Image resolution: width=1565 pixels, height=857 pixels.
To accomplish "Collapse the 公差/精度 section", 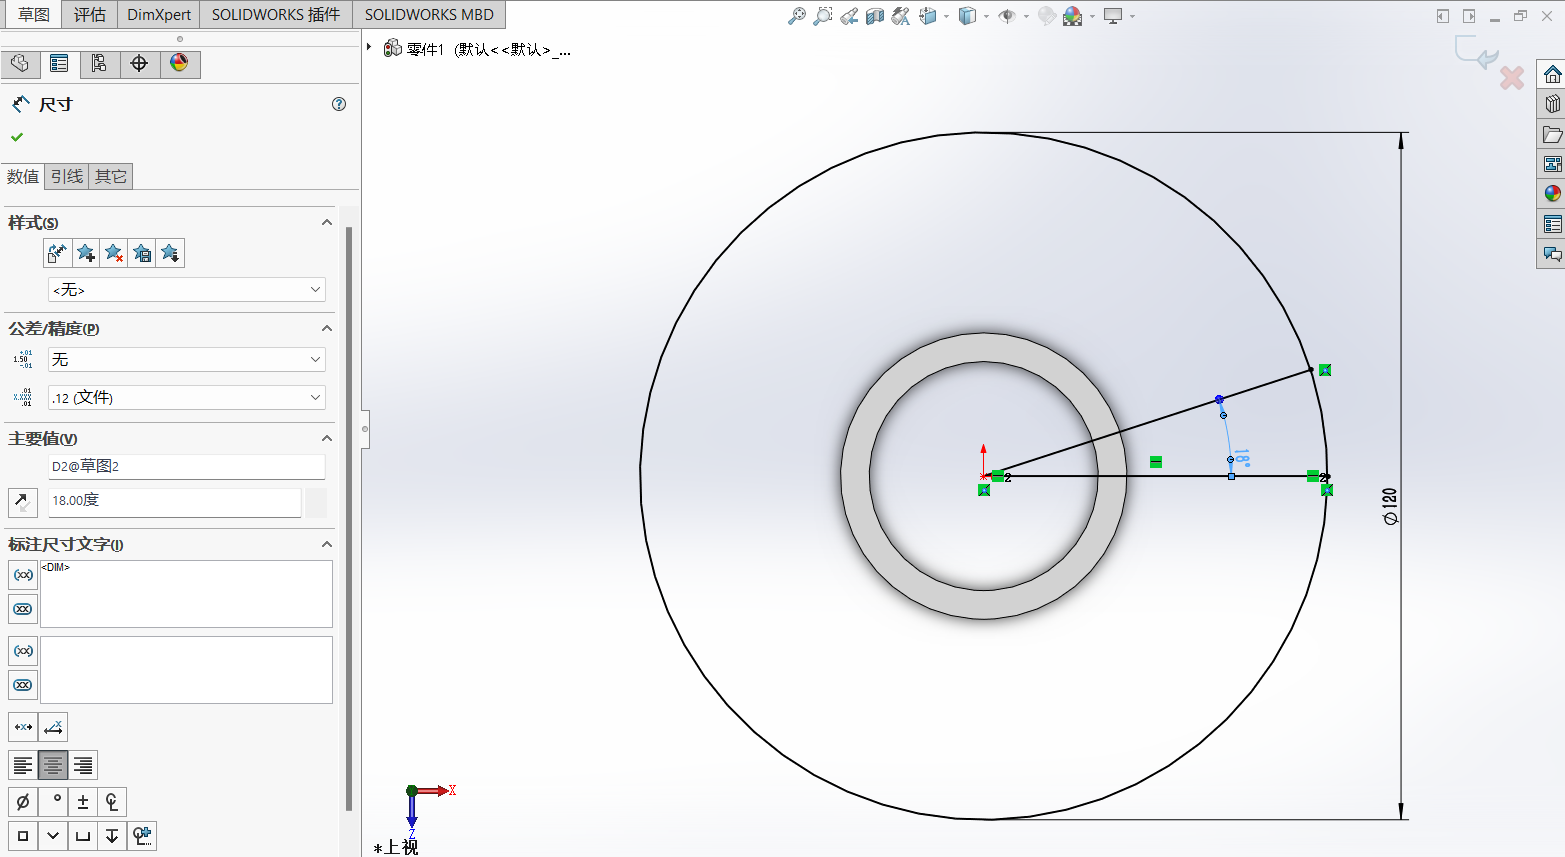I will point(326,328).
